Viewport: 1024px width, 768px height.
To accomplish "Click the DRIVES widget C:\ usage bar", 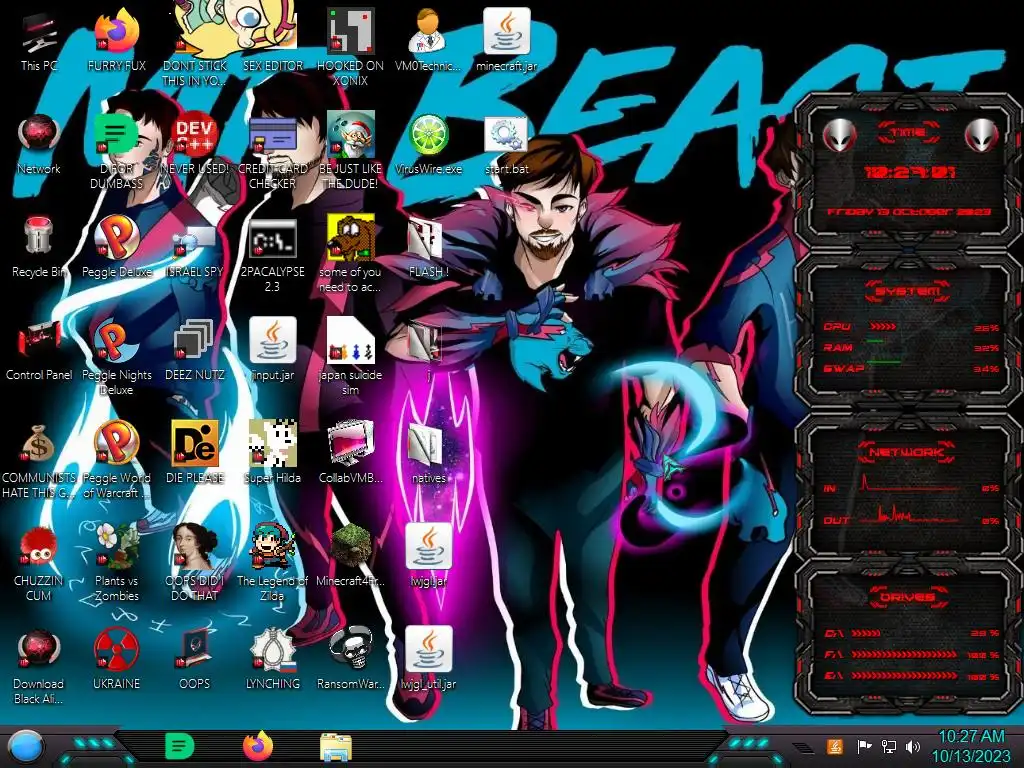I will coord(865,633).
